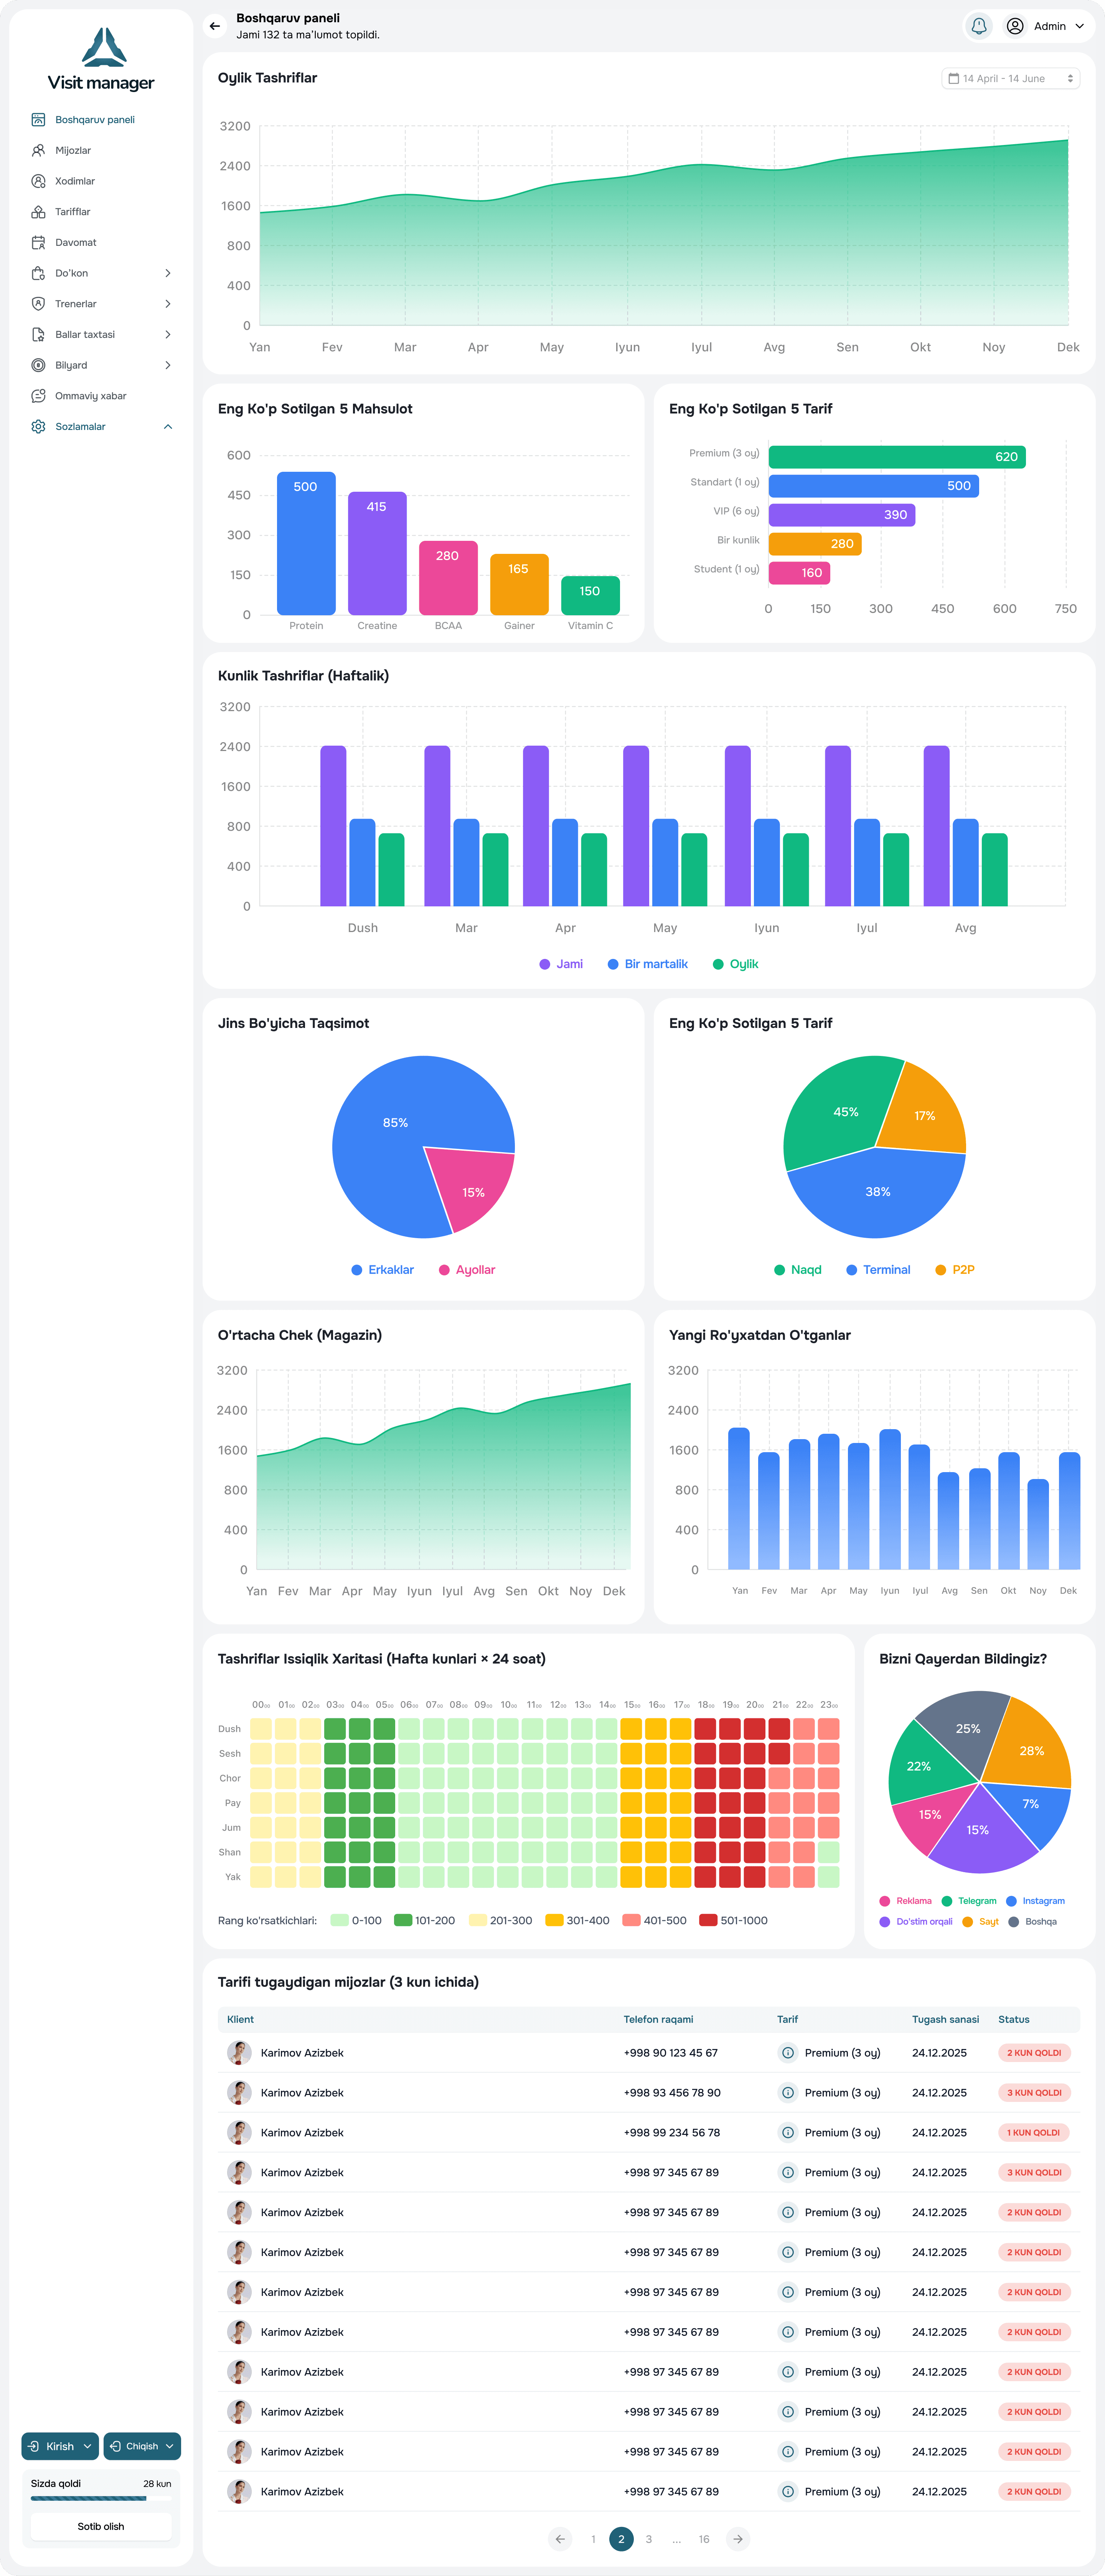The height and width of the screenshot is (2576, 1105).
Task: Toggle the Bir martalik legend series
Action: point(648,964)
